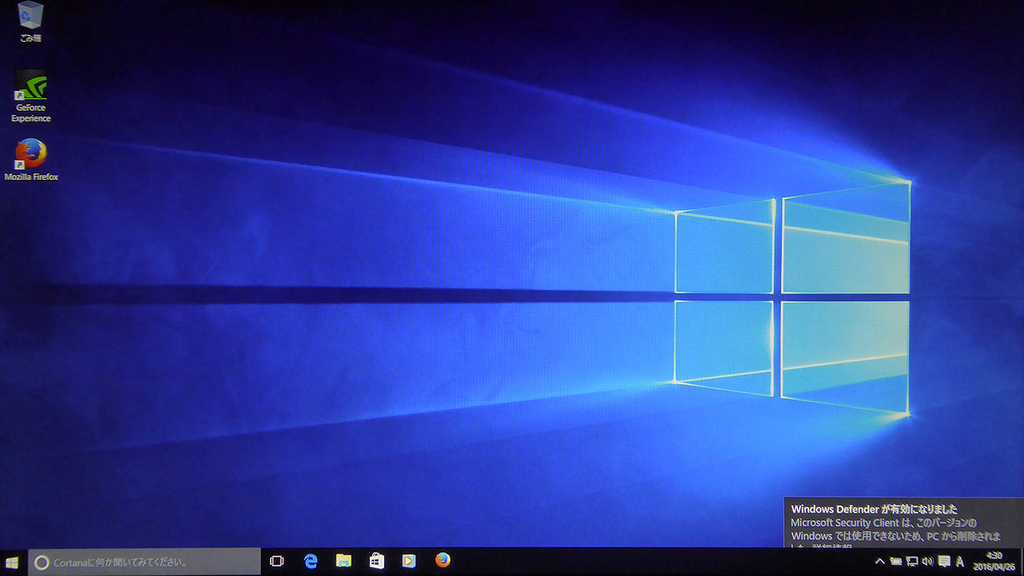Open File Explorer from the taskbar

pyautogui.click(x=343, y=561)
